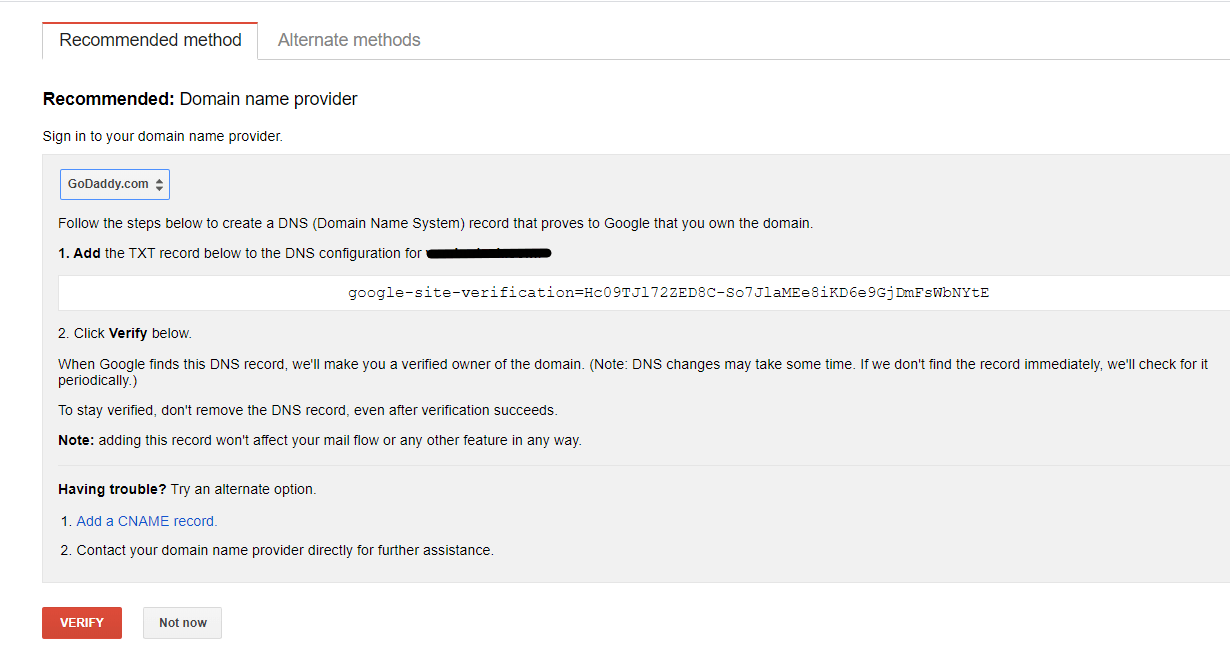This screenshot has width=1230, height=656.
Task: Click the VERIFY button
Action: (x=81, y=622)
